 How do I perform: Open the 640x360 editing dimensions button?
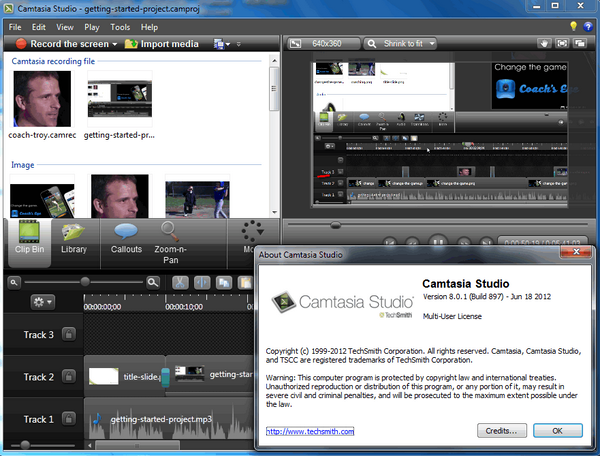coord(324,44)
